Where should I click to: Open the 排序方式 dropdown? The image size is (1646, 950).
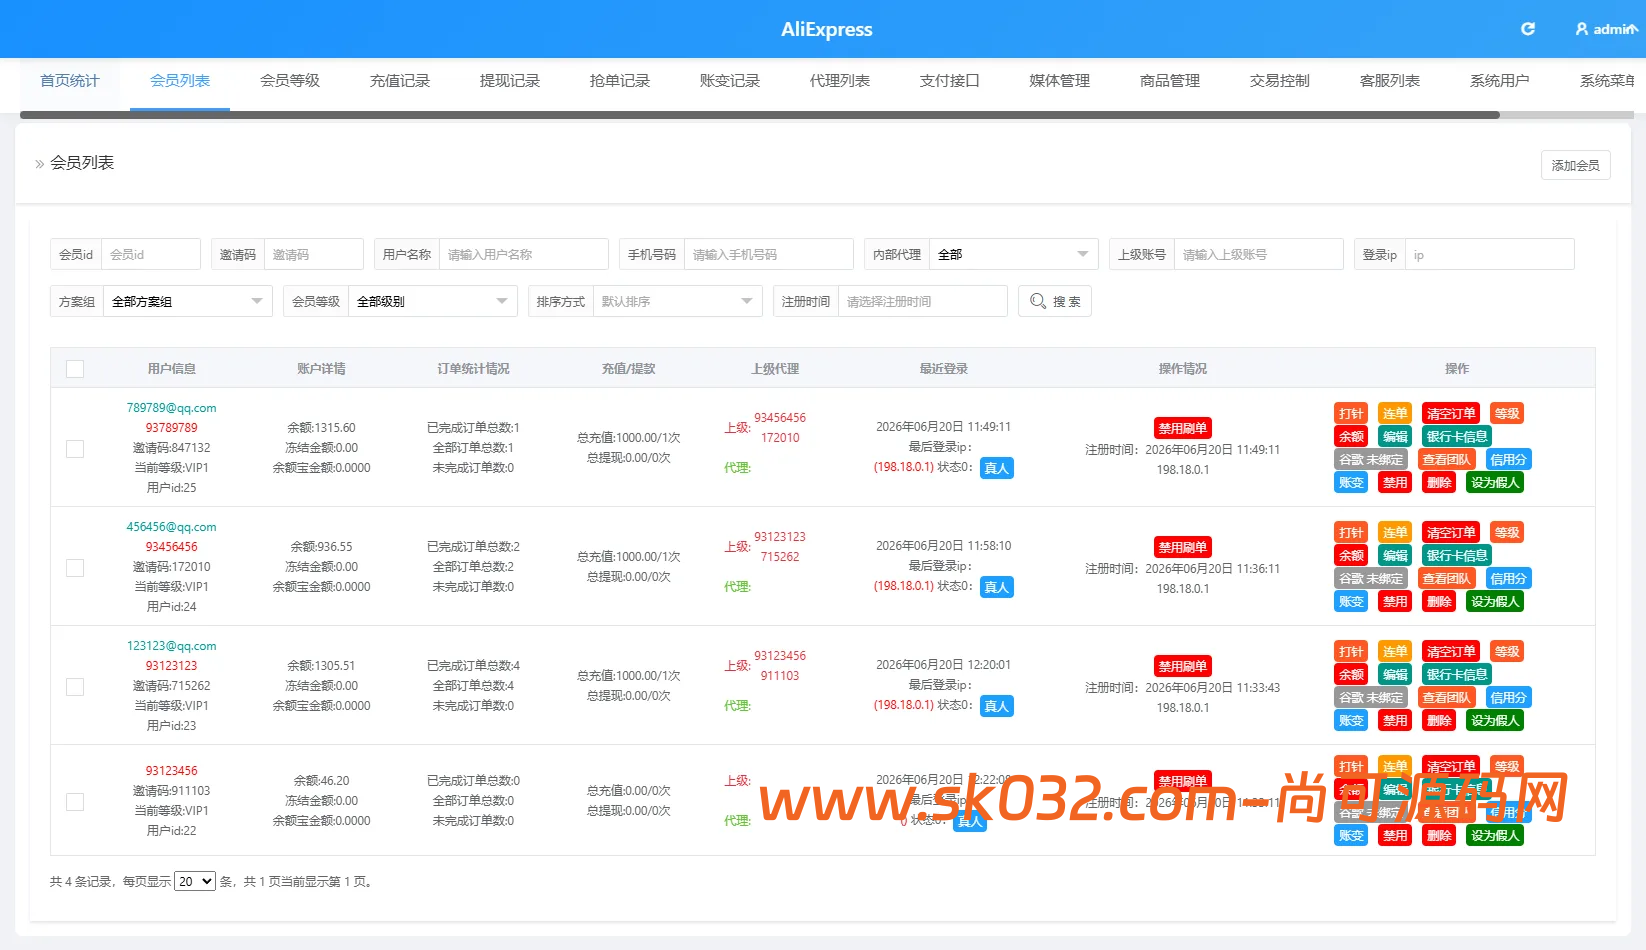(x=677, y=301)
